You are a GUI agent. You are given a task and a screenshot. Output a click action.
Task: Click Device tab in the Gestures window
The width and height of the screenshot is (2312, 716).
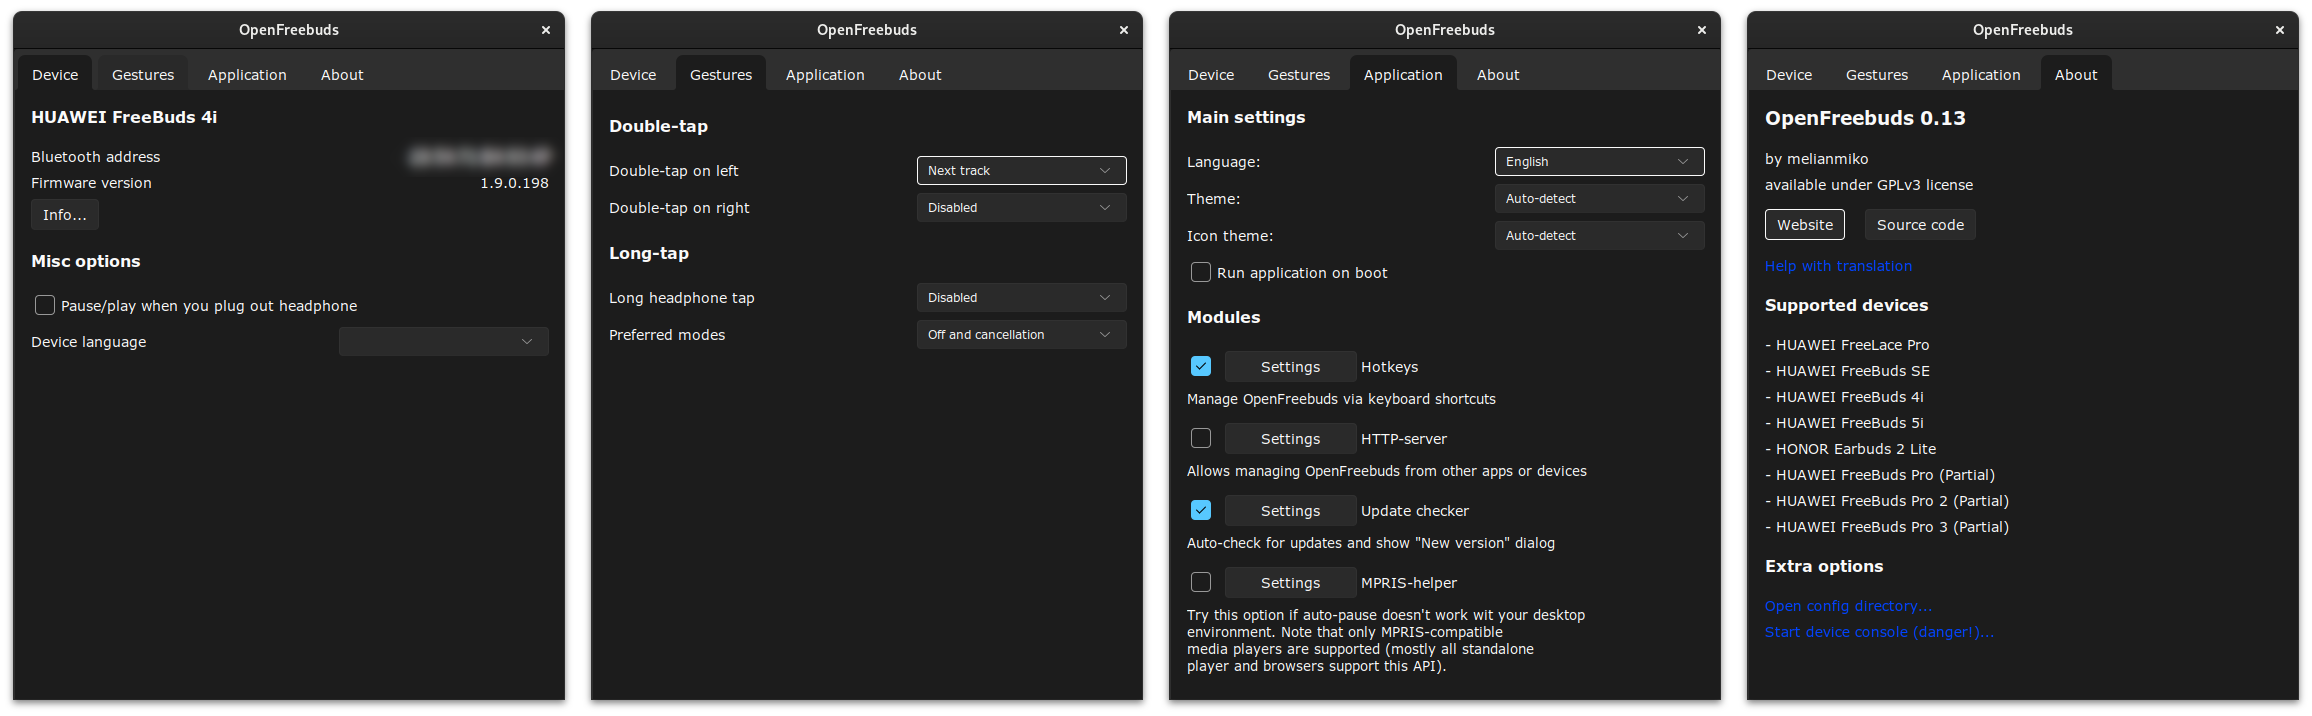click(x=633, y=74)
